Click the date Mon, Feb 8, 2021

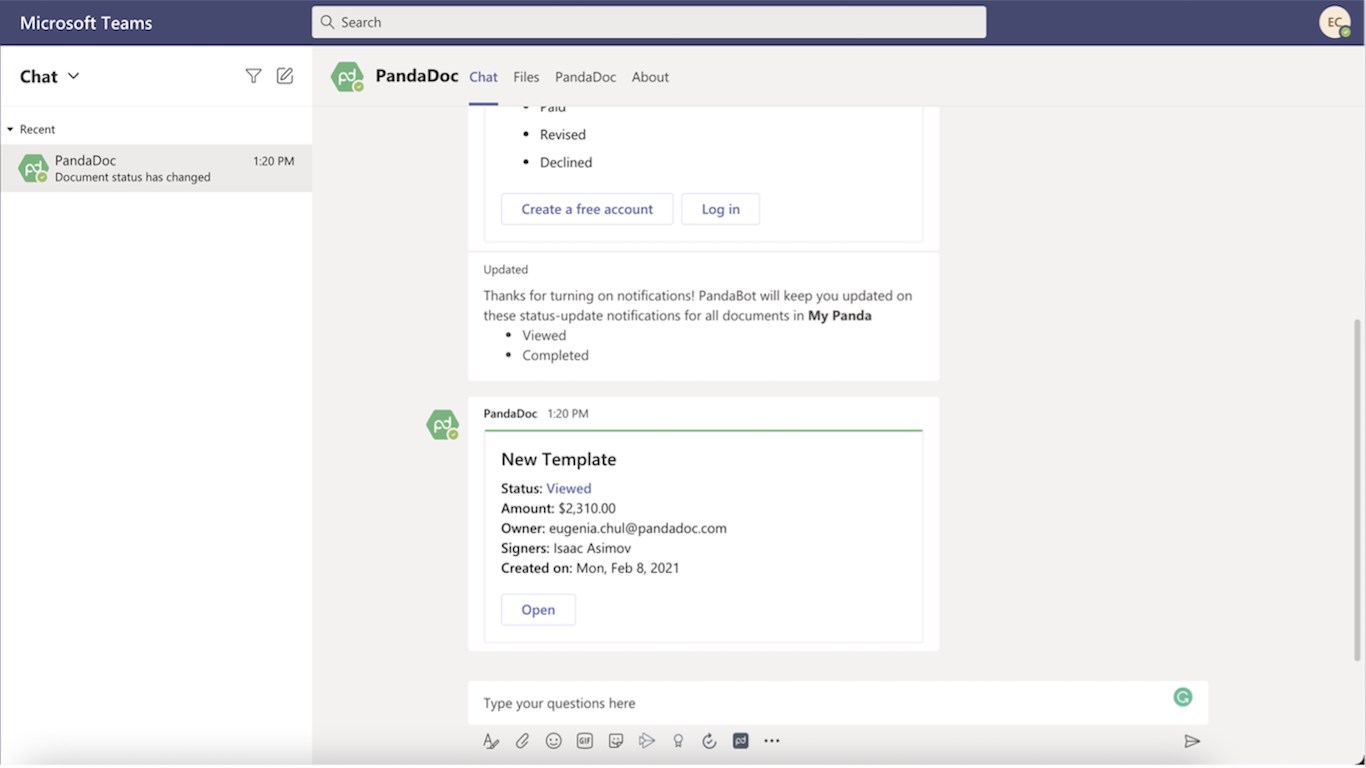click(628, 568)
